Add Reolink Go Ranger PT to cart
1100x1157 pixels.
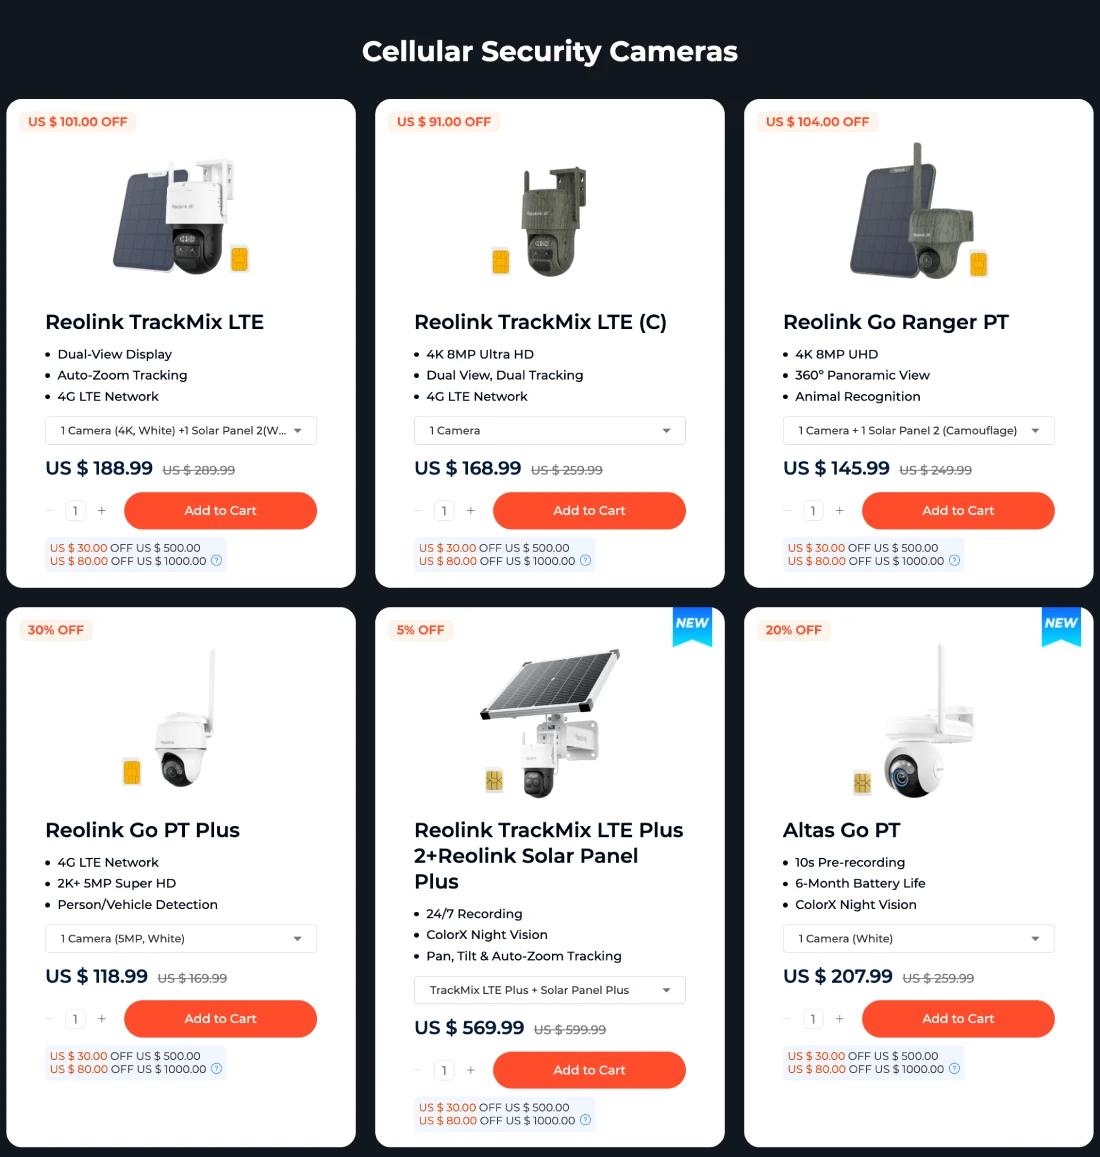958,511
